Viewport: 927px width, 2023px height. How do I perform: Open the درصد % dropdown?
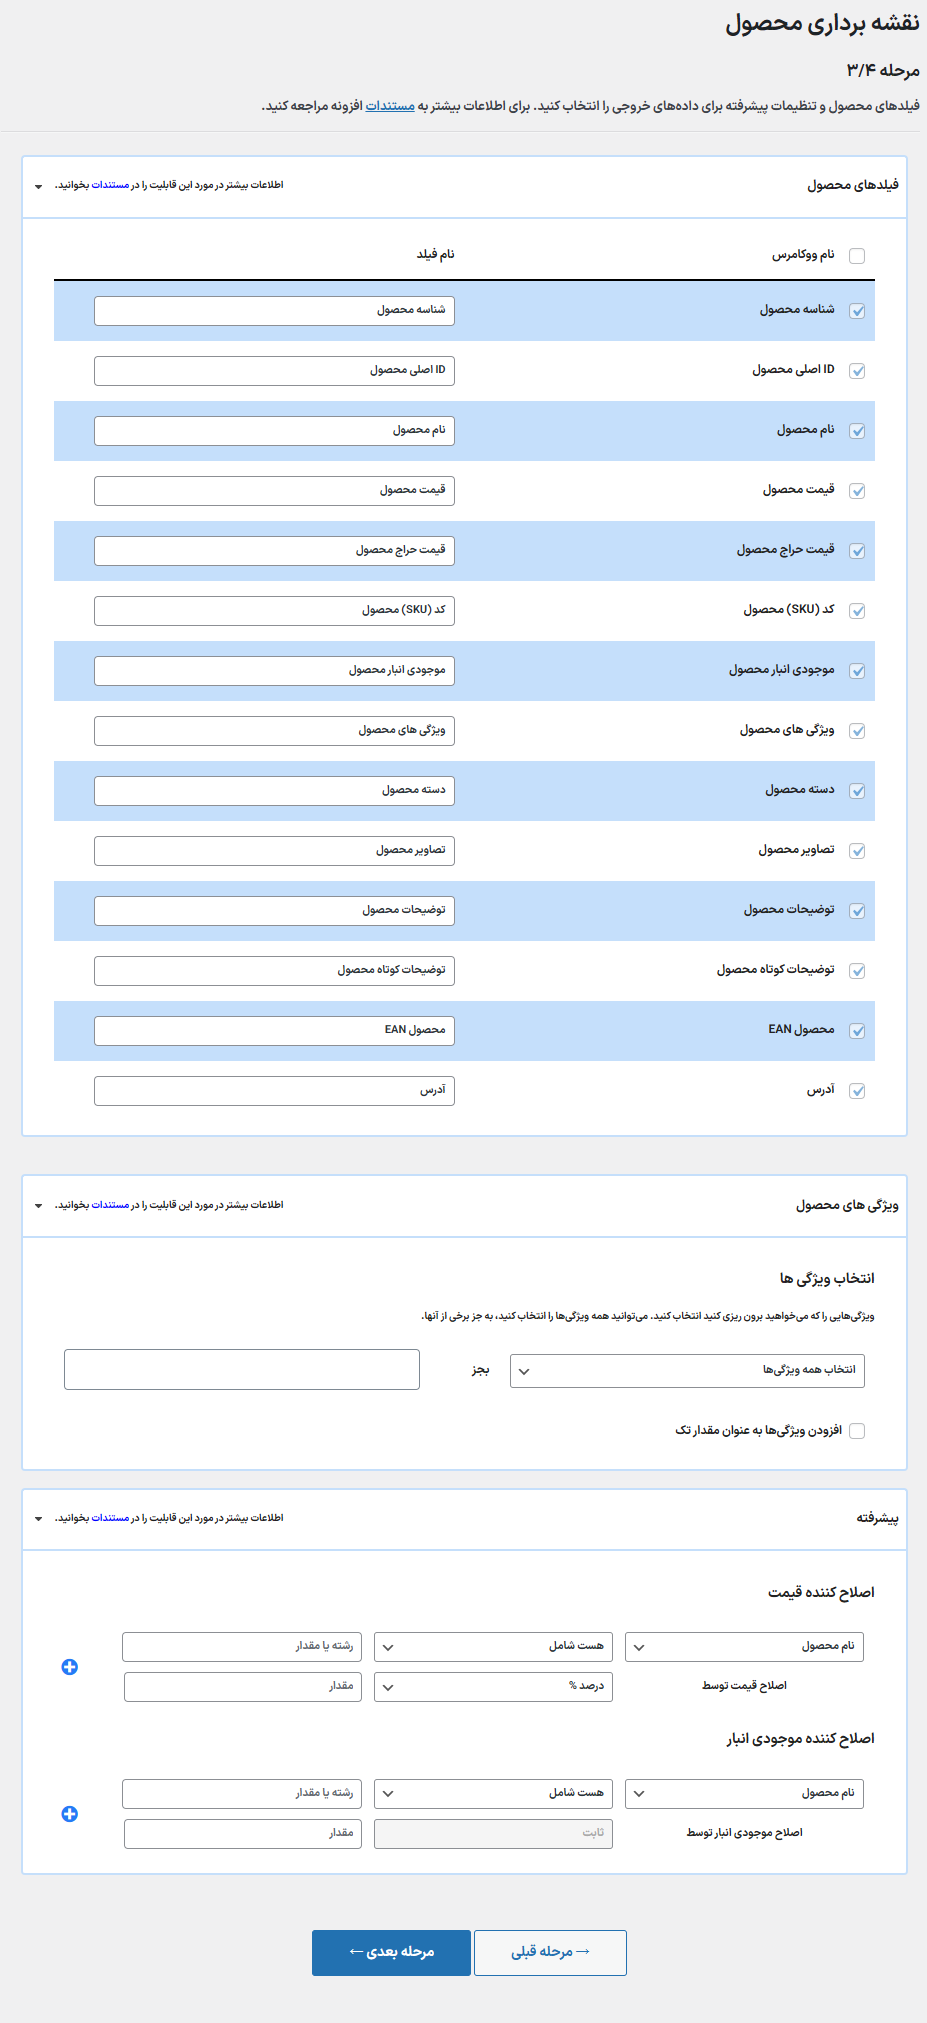pyautogui.click(x=493, y=1687)
